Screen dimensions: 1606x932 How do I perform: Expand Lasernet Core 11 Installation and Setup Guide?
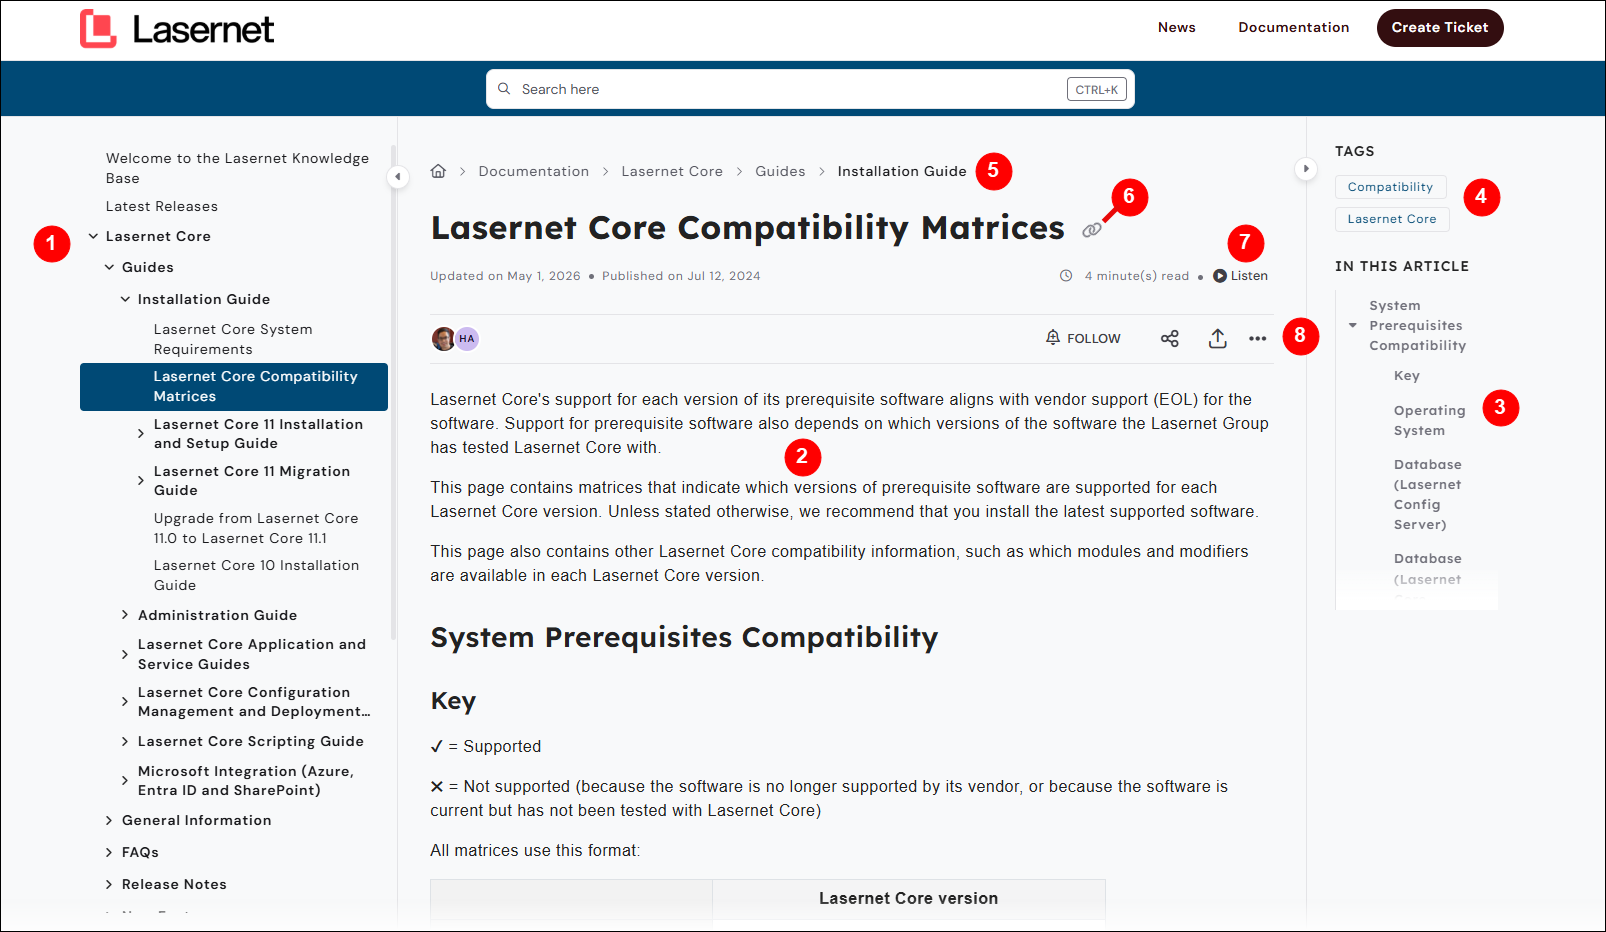pos(141,434)
